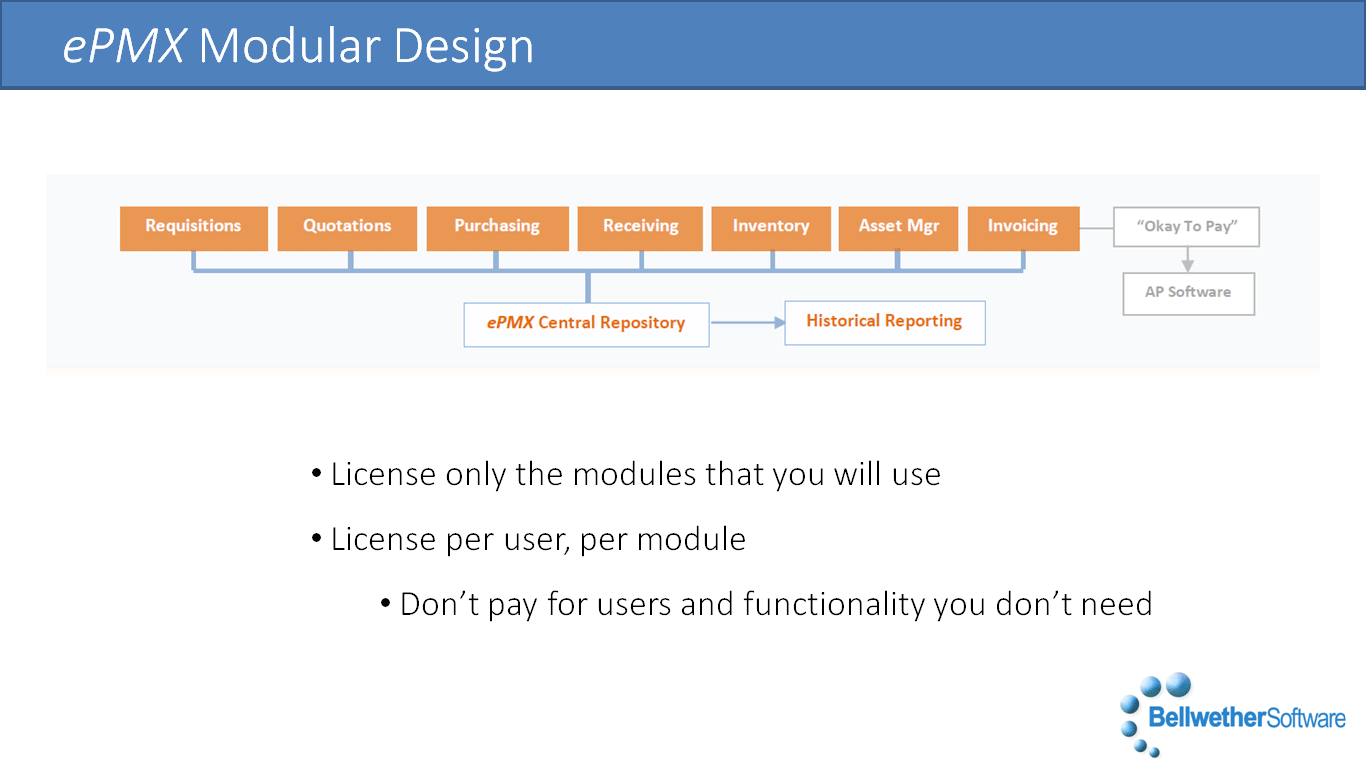Click the Inventory module box
1366x768 pixels.
click(770, 228)
